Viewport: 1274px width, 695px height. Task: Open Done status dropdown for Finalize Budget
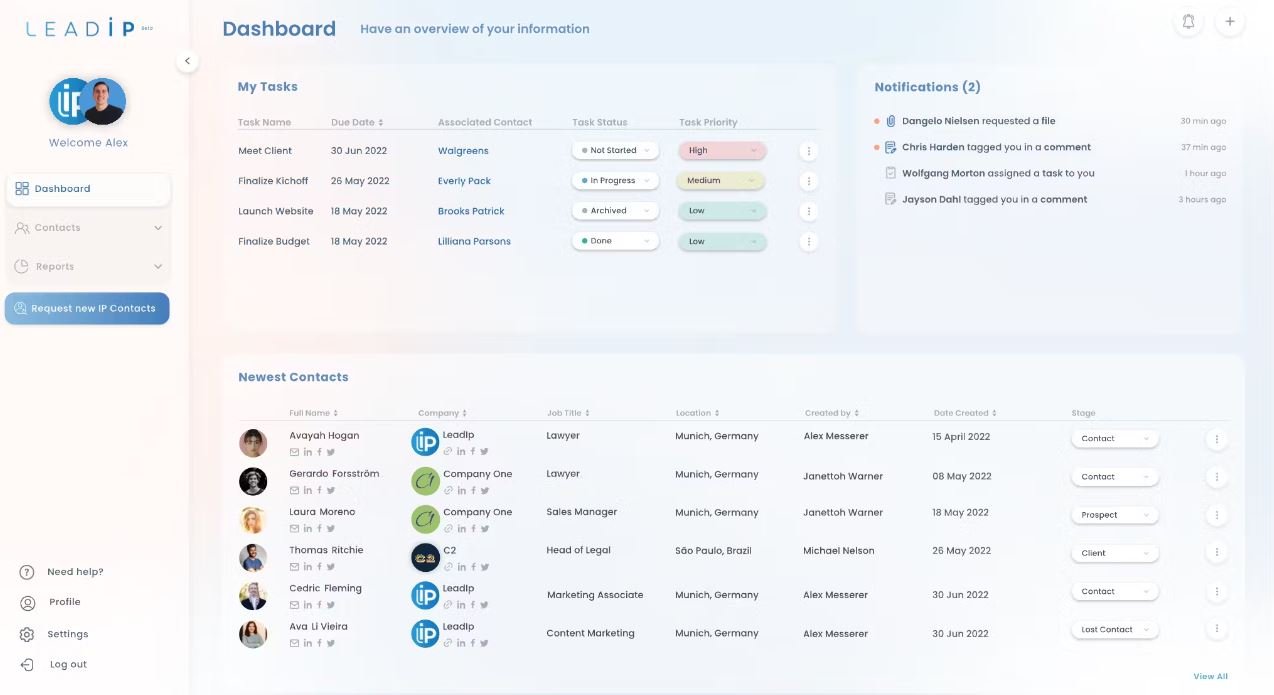615,241
